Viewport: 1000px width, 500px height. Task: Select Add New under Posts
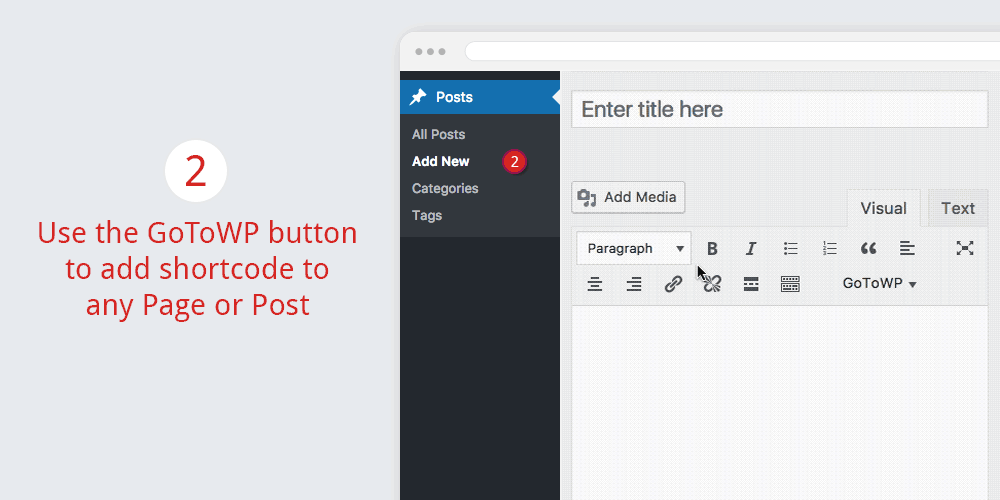click(441, 161)
